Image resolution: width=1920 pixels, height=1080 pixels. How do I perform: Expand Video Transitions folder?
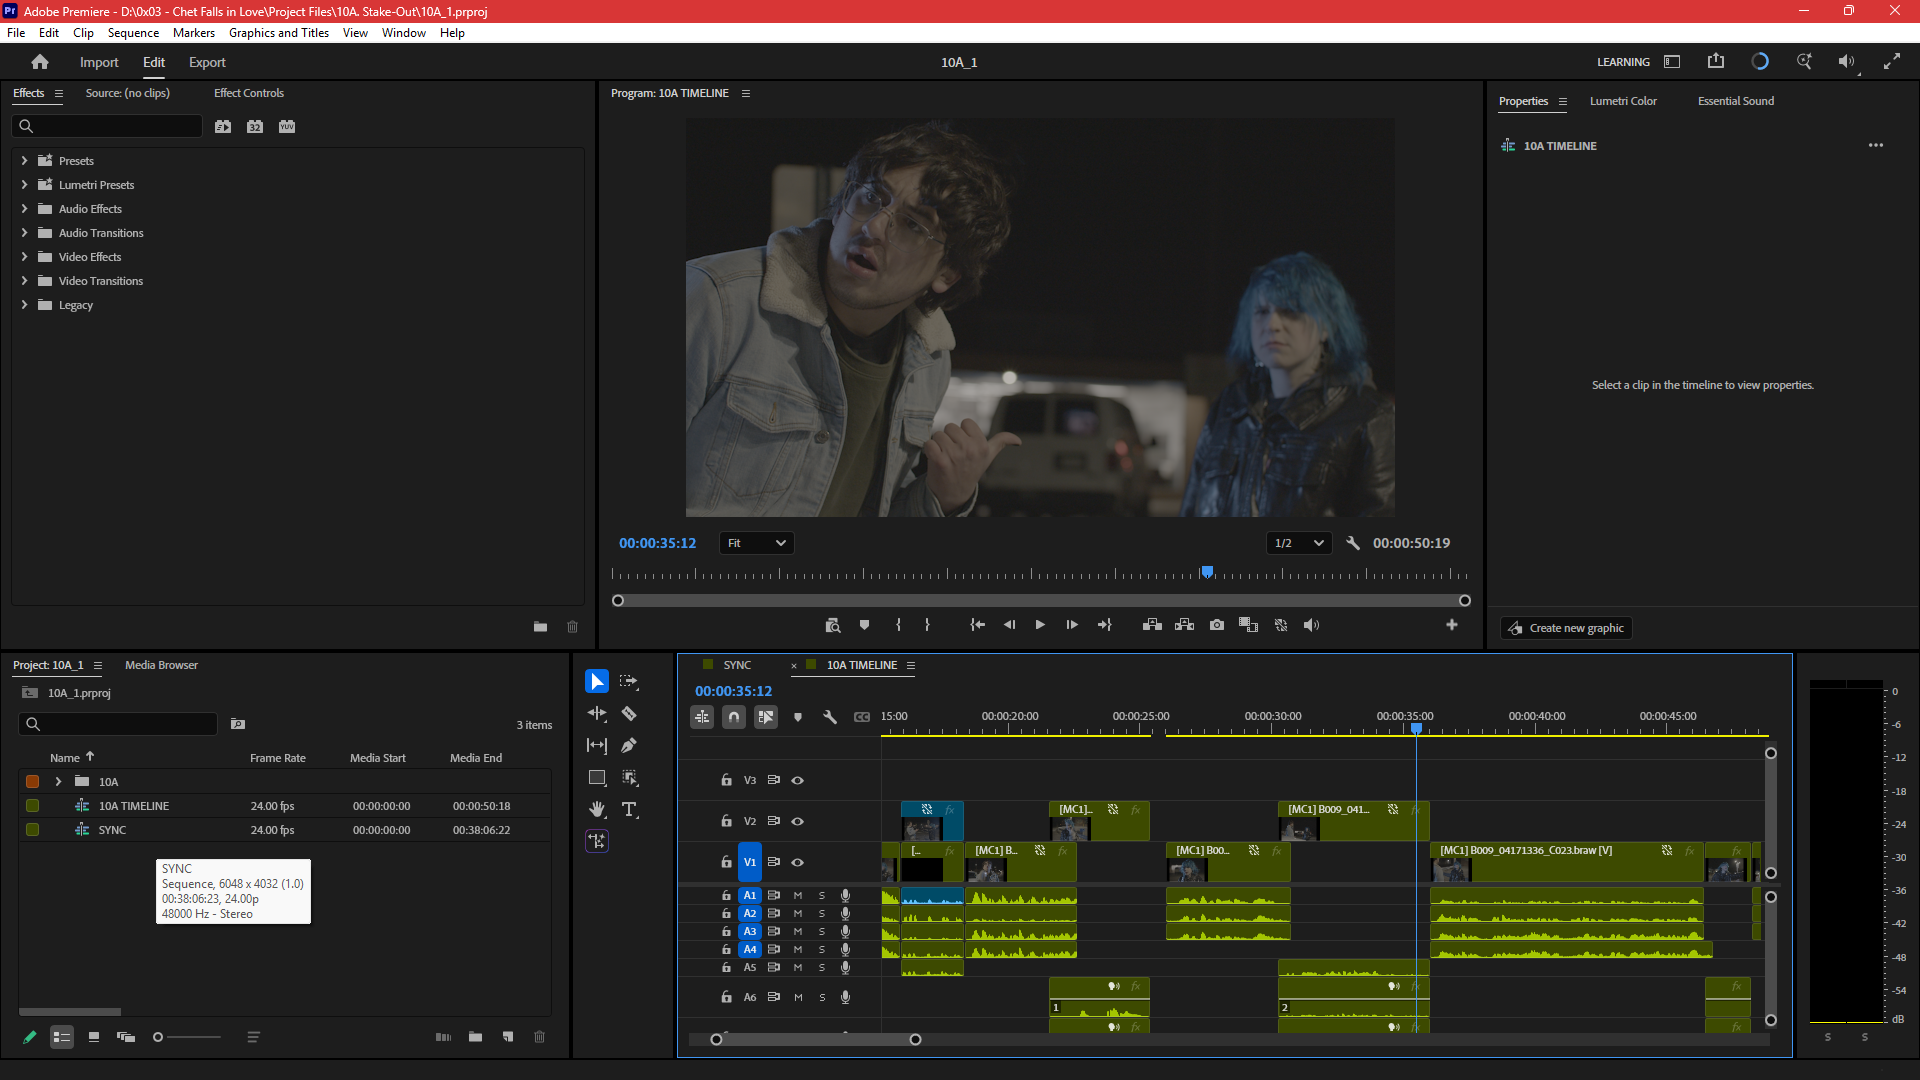tap(24, 280)
